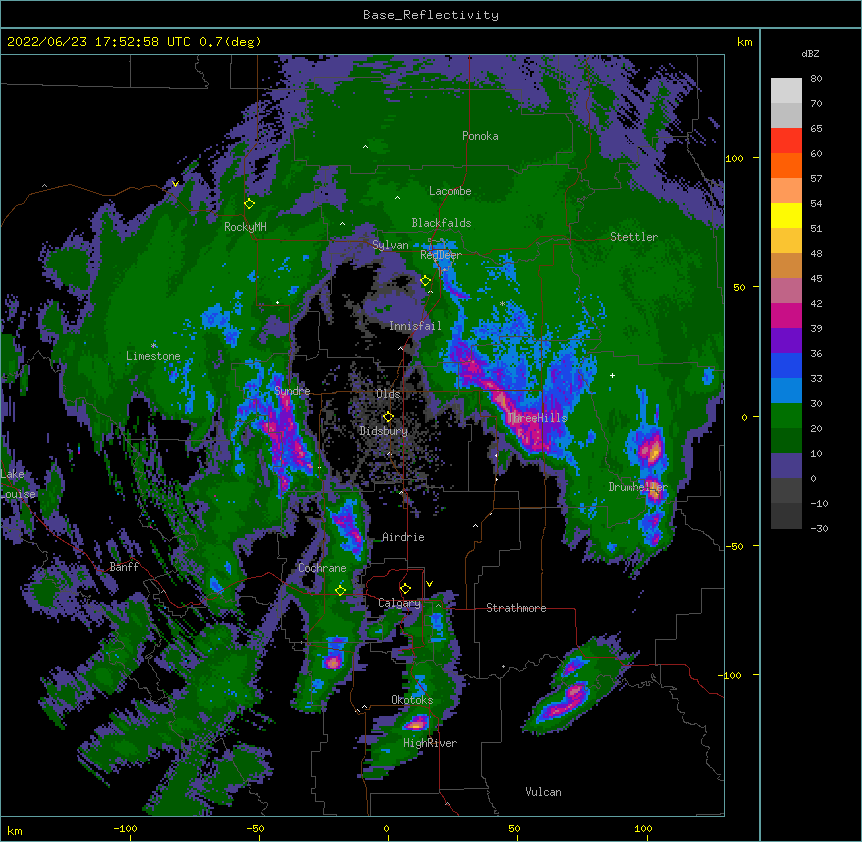This screenshot has width=862, height=842.
Task: Click the 80 dBZ light gray legend swatch
Action: [x=786, y=91]
